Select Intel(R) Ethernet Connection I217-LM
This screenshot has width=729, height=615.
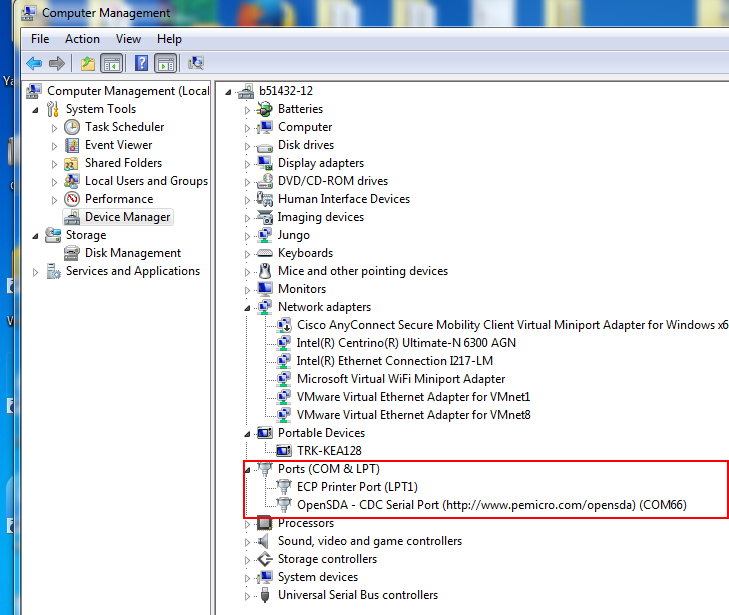click(x=395, y=361)
